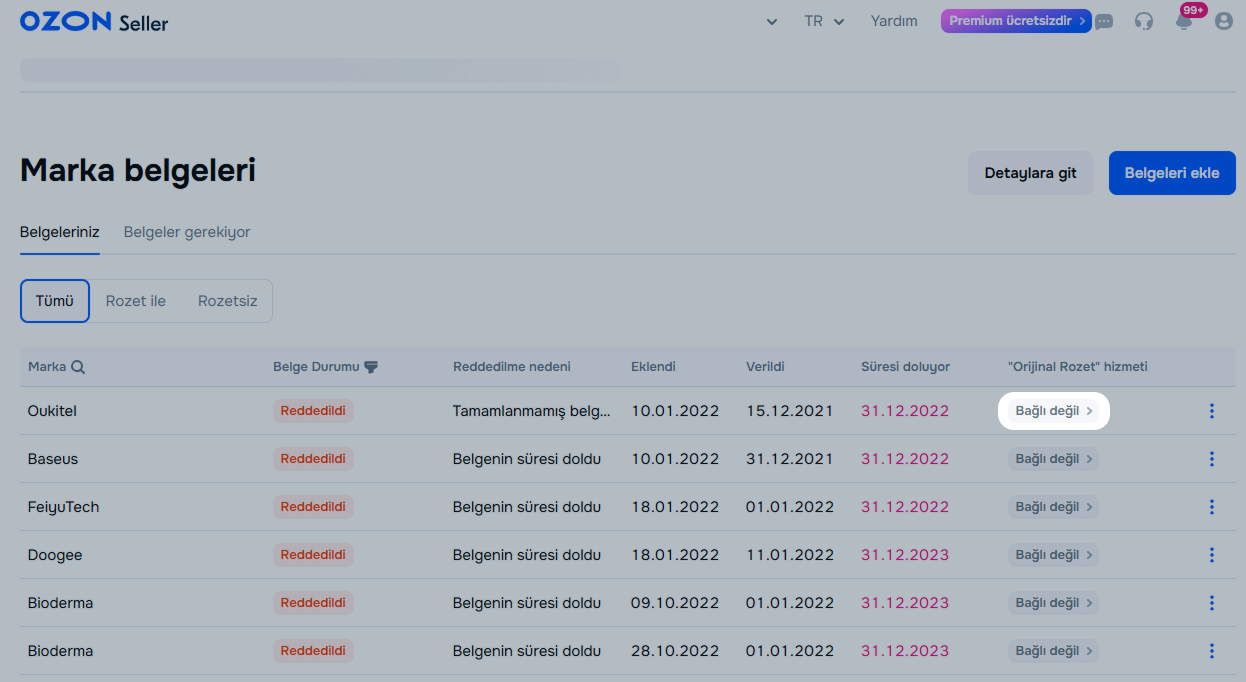Click the FeiyuTech brand name
The height and width of the screenshot is (682, 1246).
pyautogui.click(x=64, y=507)
